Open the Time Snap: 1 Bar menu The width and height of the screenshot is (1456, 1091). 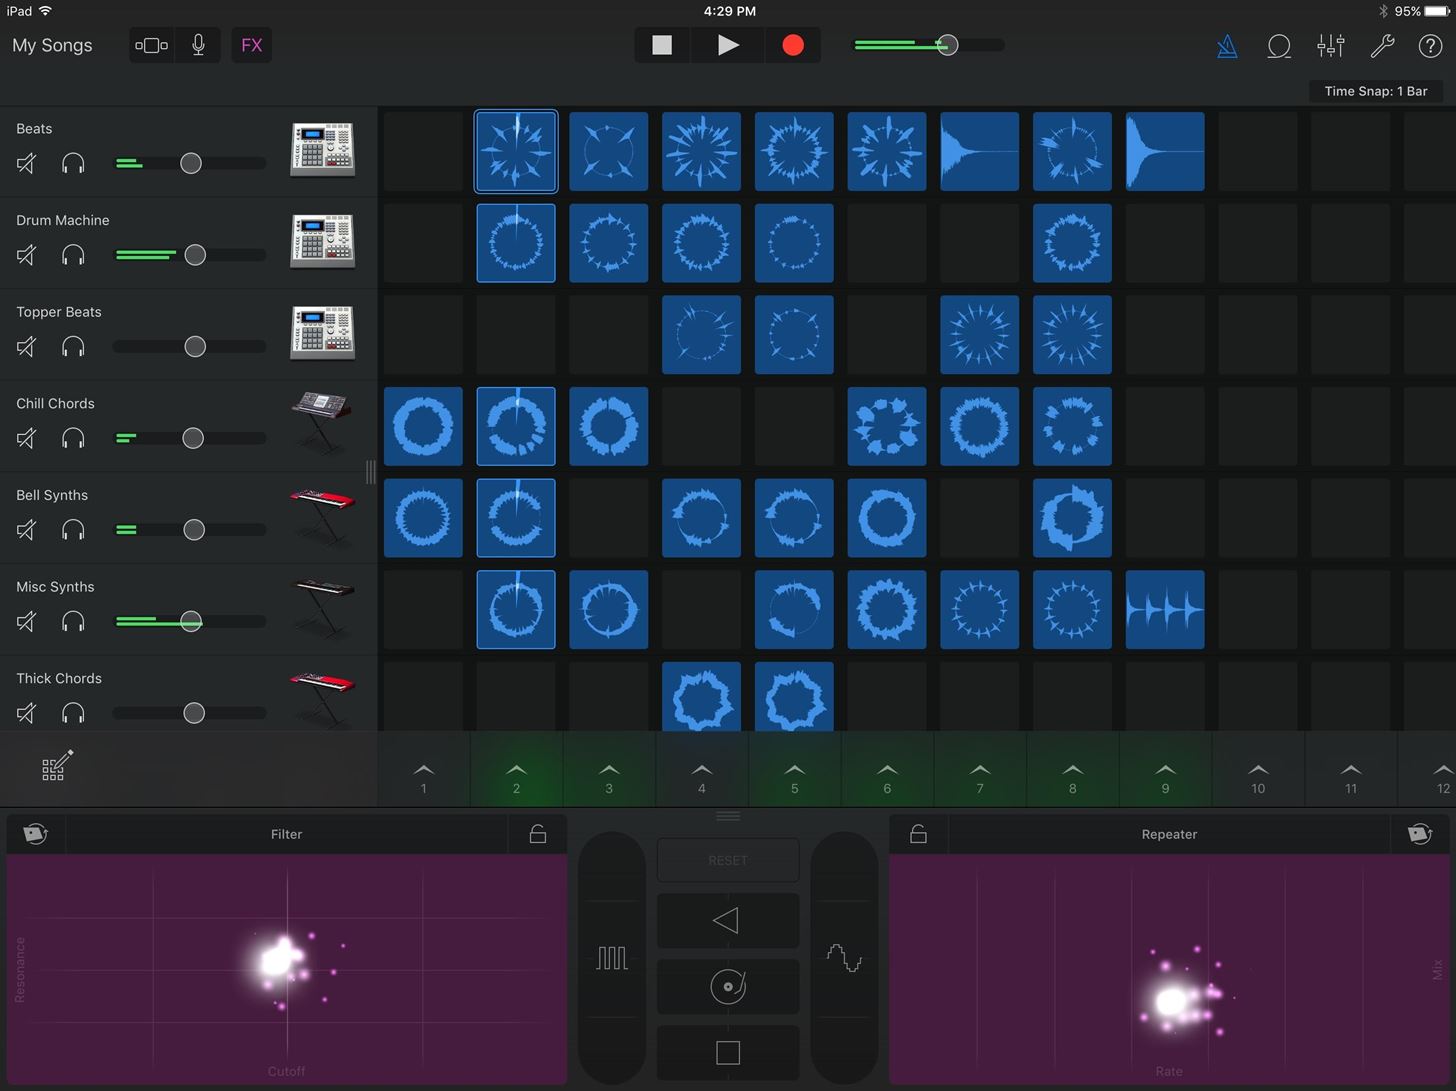(1376, 91)
